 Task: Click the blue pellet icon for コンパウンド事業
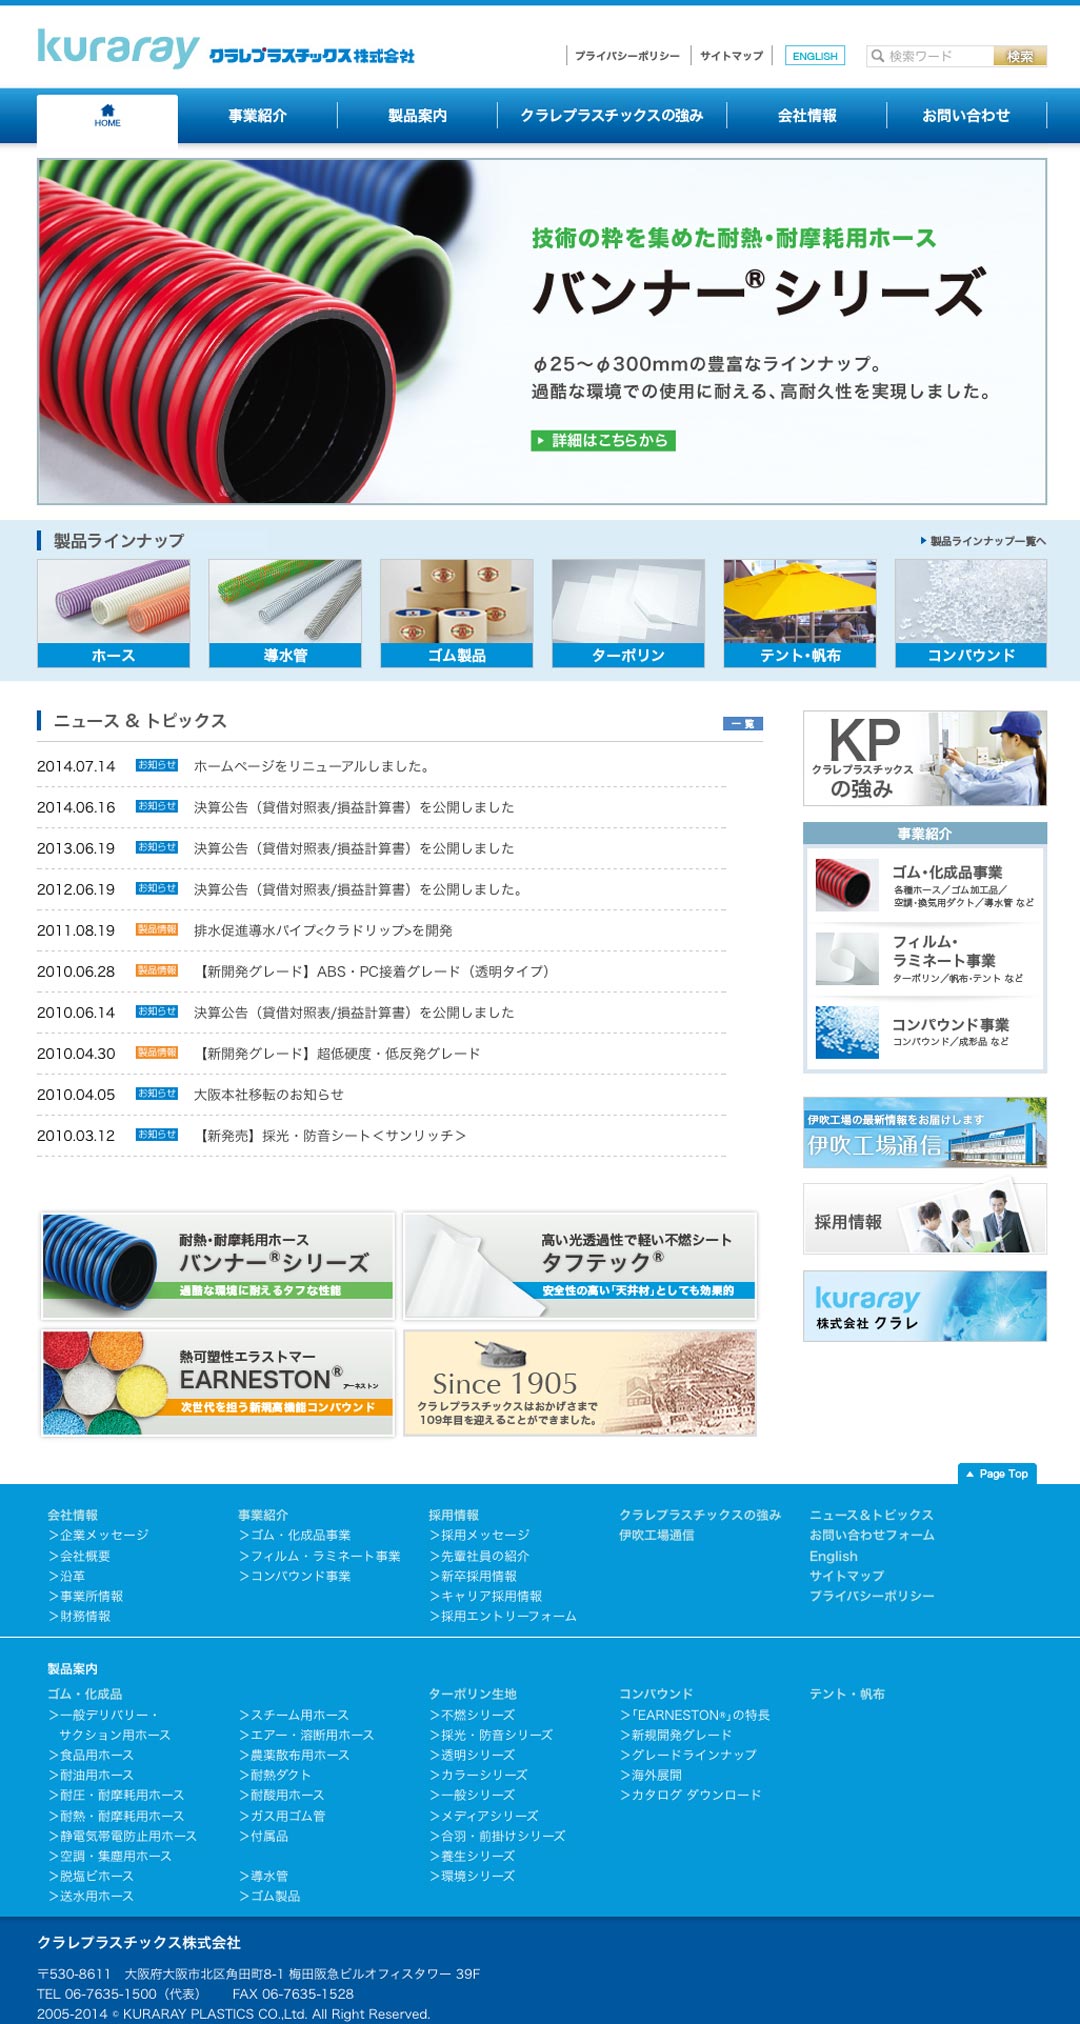847,1031
